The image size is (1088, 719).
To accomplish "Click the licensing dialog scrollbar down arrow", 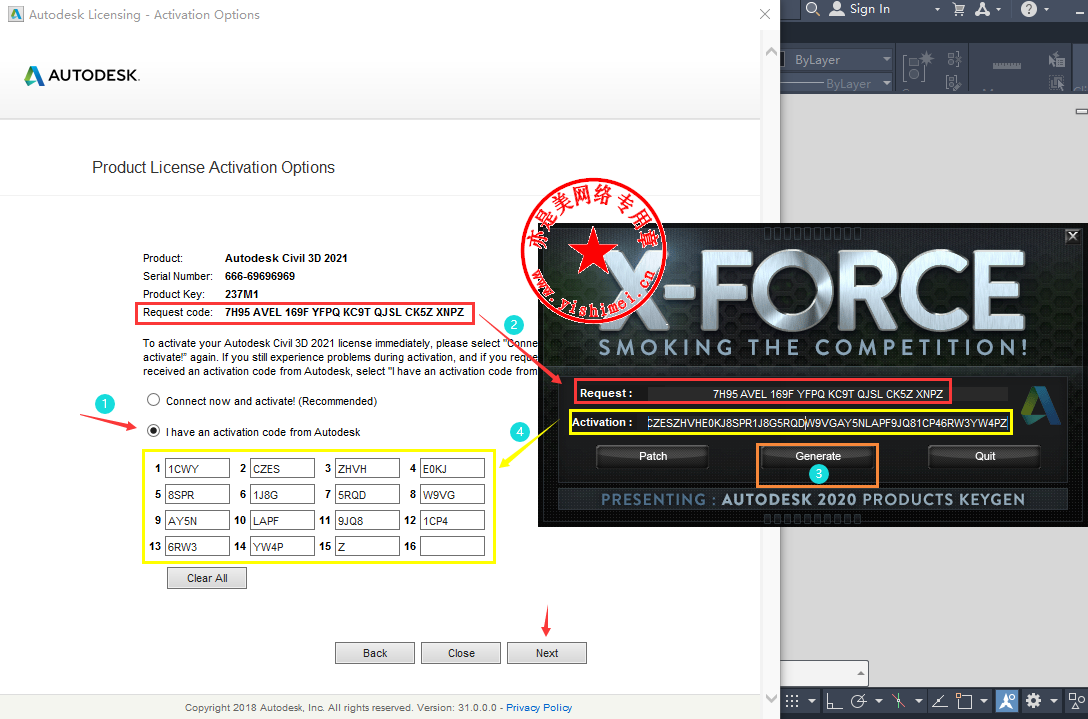I will [x=770, y=698].
